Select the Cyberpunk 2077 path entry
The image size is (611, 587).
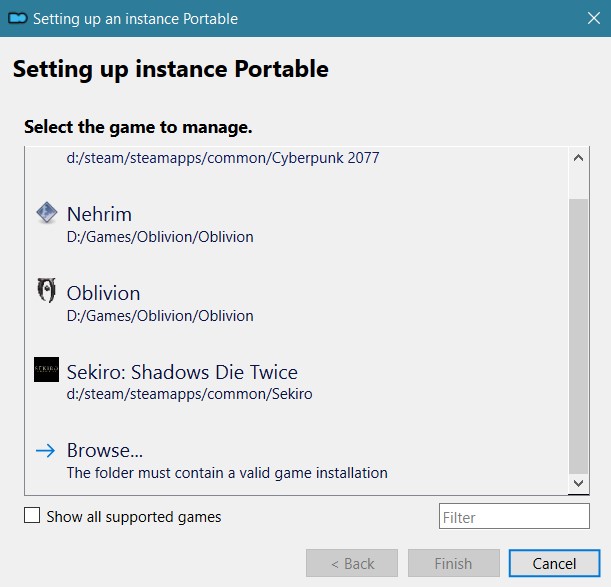(x=223, y=158)
